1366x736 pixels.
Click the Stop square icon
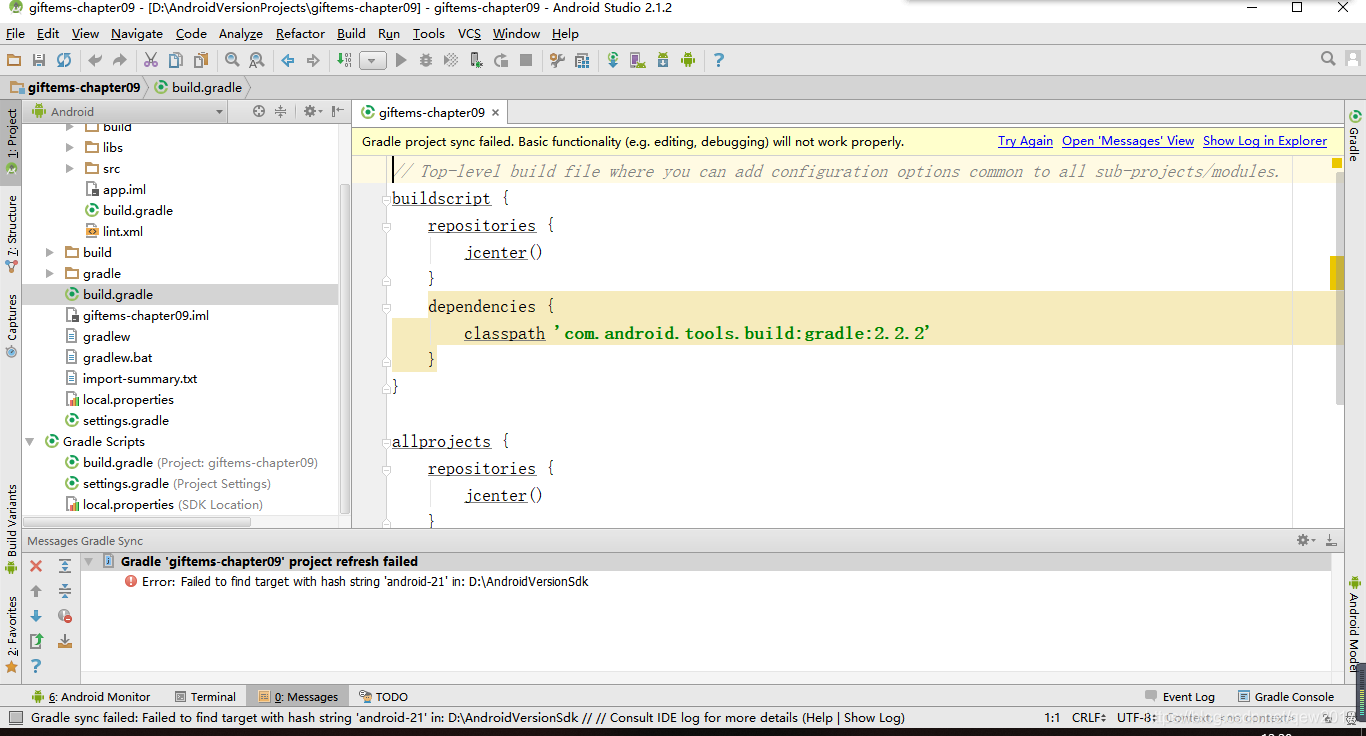526,60
